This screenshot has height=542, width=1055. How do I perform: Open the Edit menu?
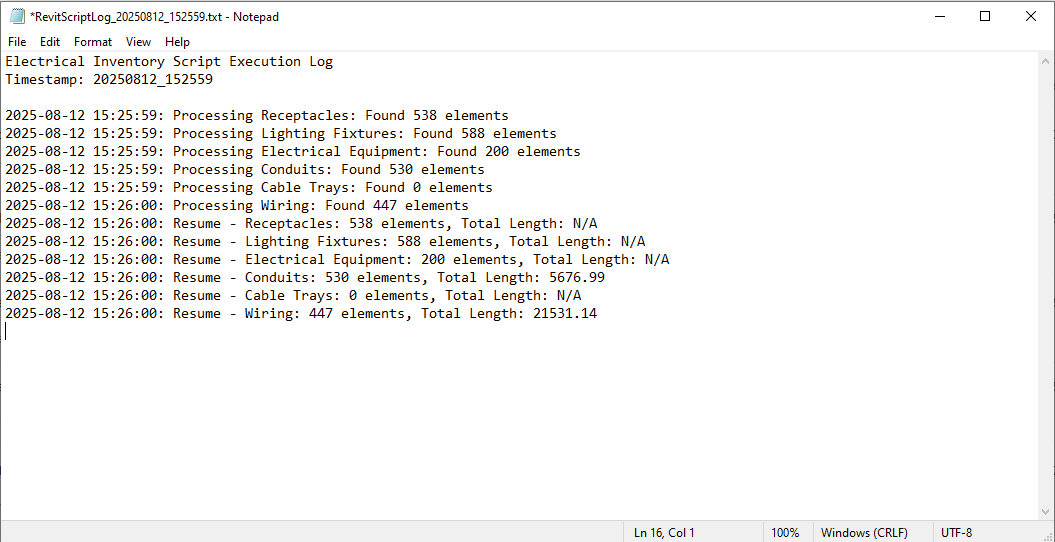[50, 42]
